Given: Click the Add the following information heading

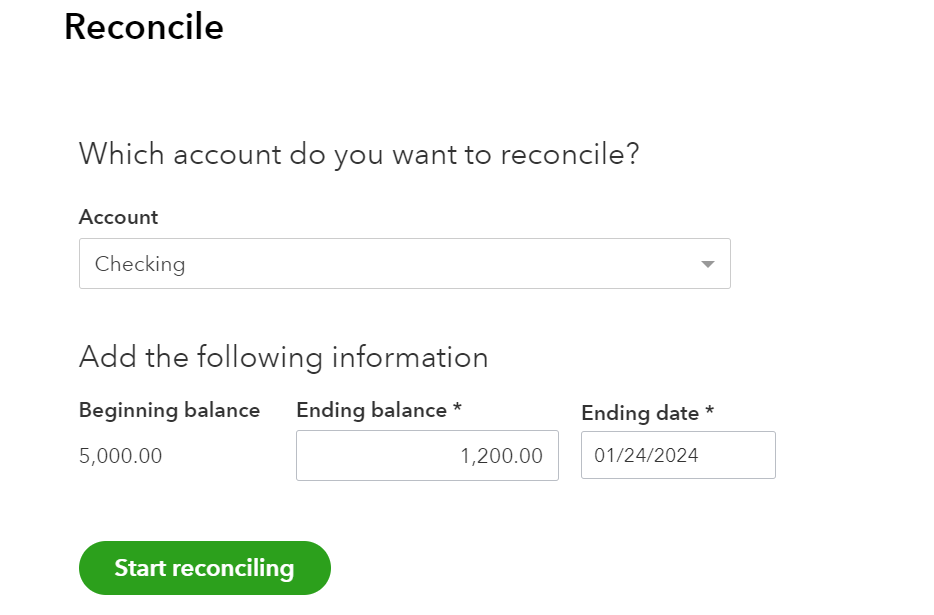Looking at the screenshot, I should [283, 357].
